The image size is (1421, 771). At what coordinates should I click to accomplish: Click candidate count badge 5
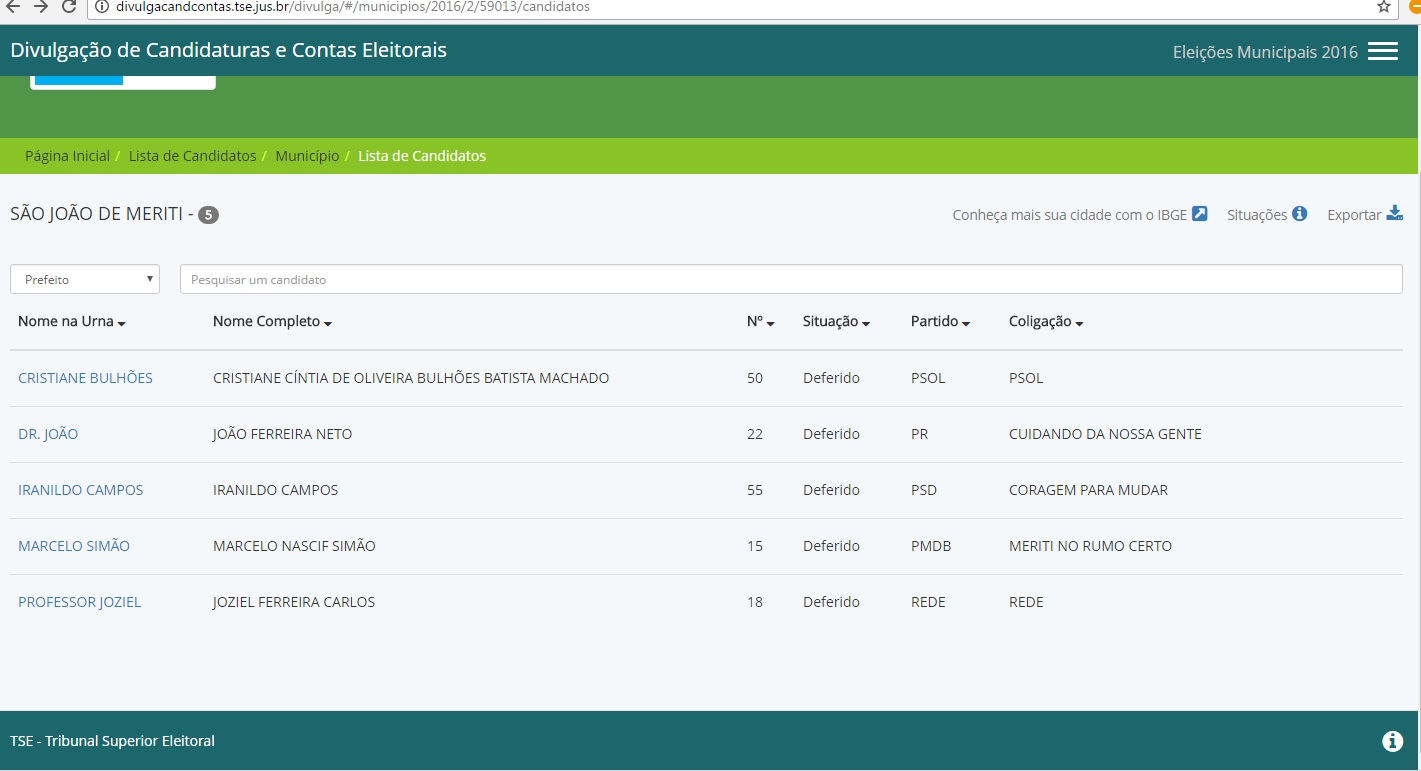point(208,214)
